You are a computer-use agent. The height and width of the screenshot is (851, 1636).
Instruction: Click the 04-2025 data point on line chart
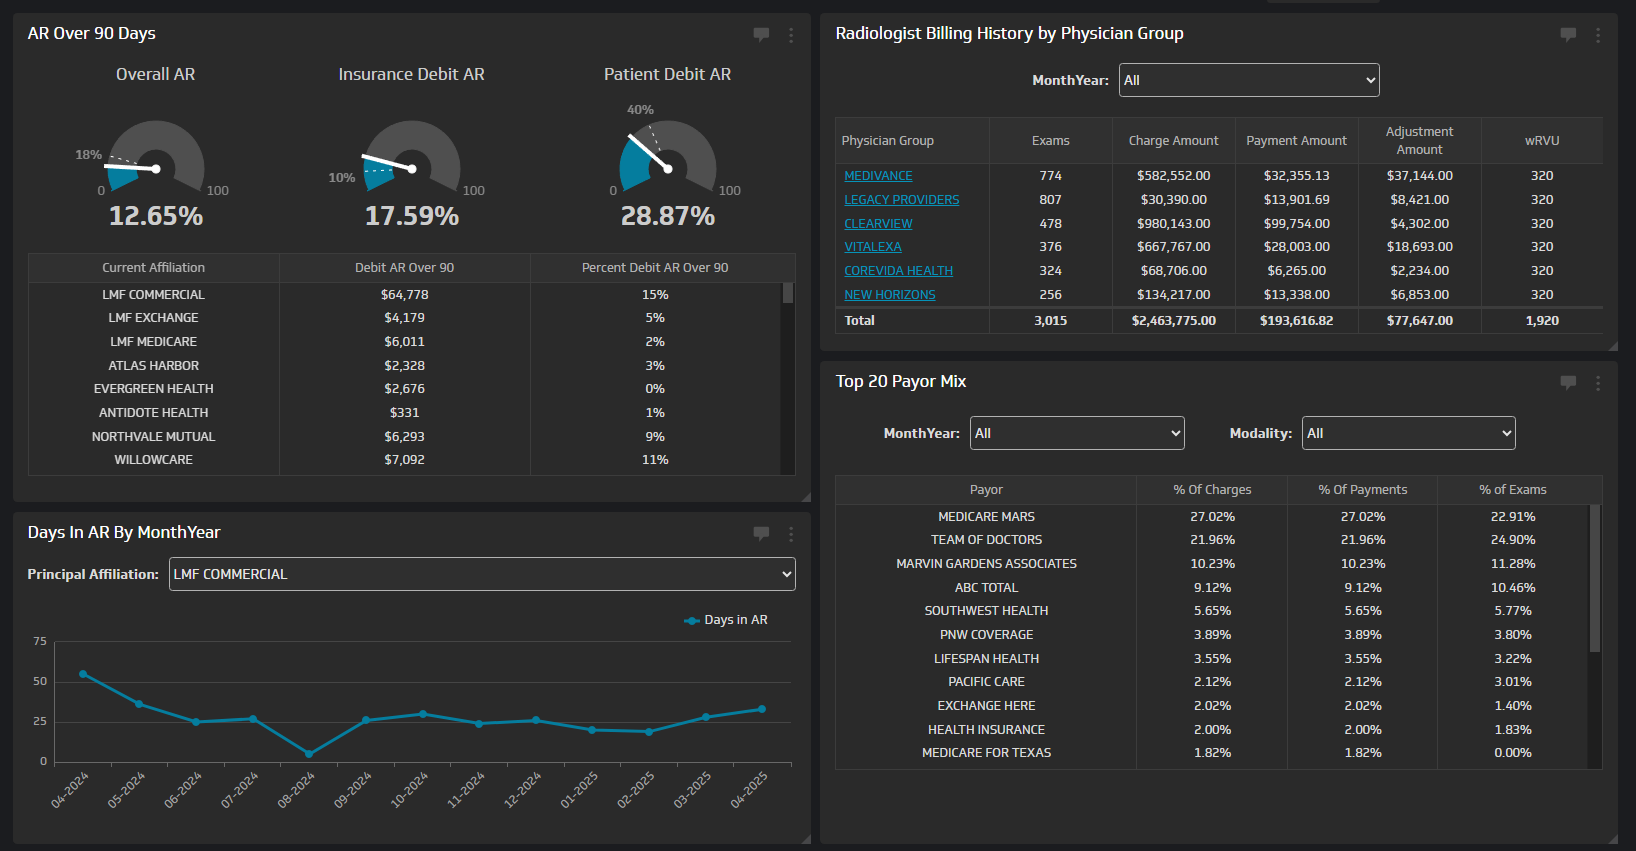coord(762,709)
